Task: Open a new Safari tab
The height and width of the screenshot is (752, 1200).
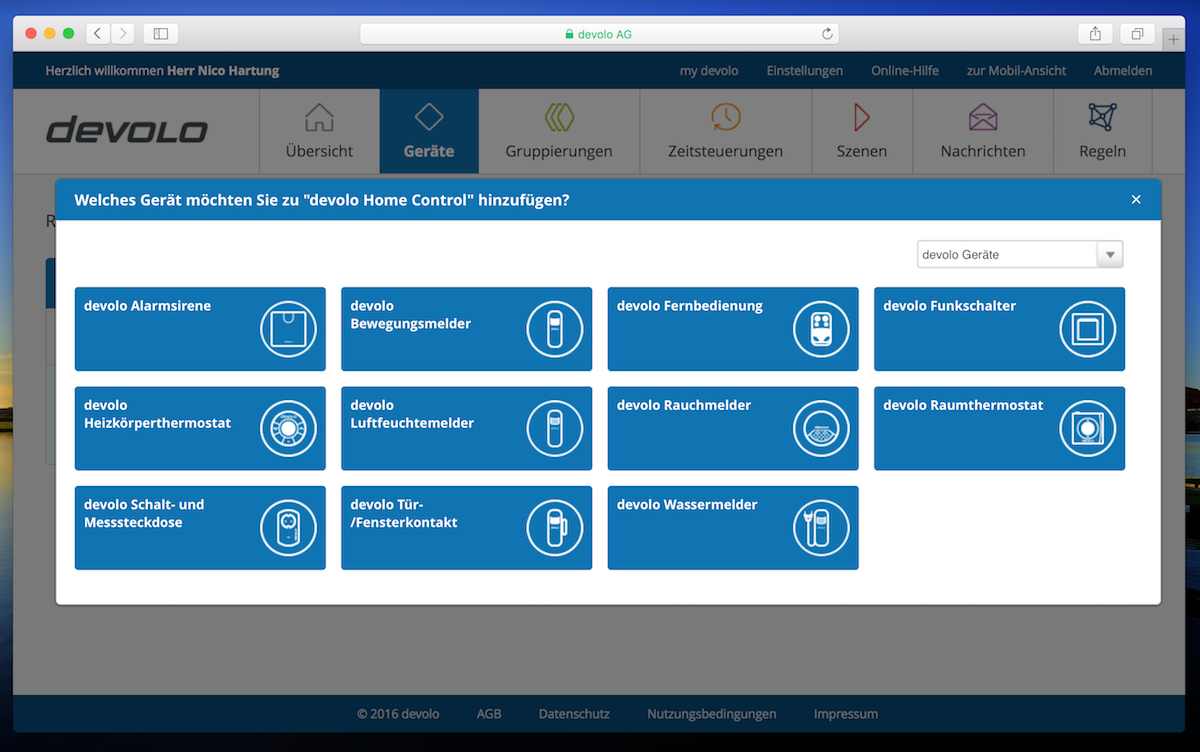Action: [1173, 40]
